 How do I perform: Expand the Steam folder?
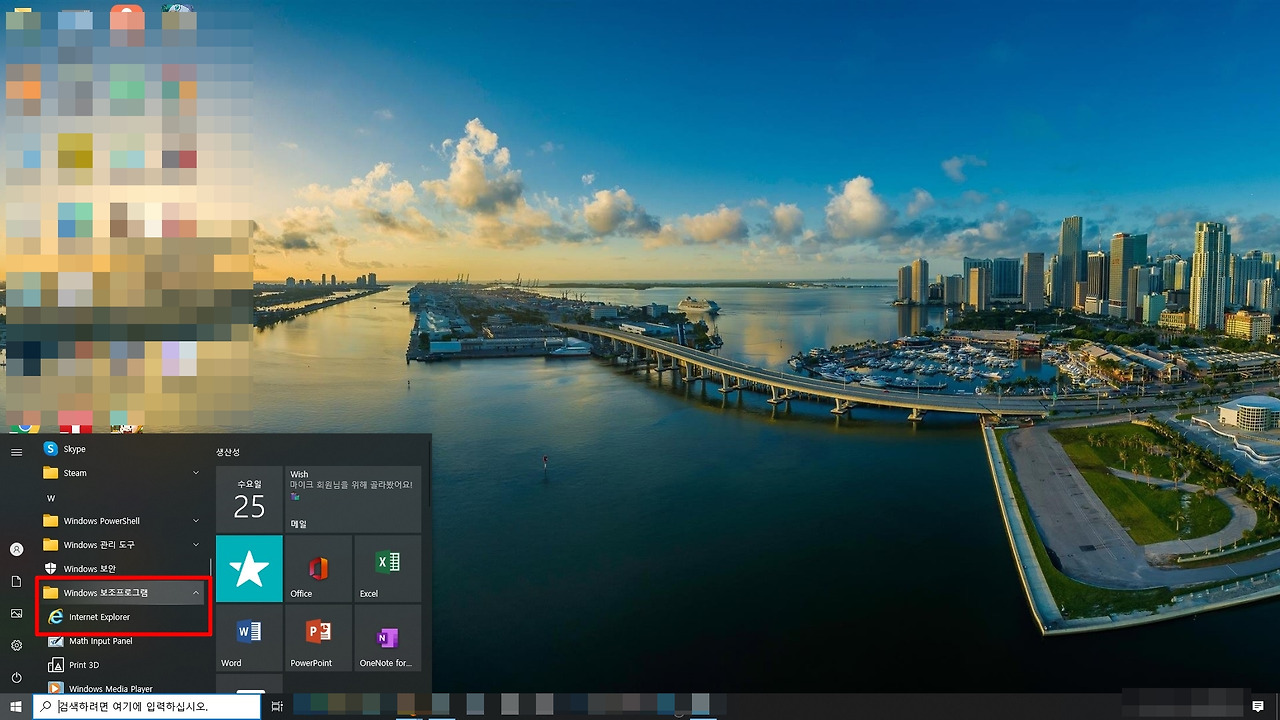[x=123, y=473]
